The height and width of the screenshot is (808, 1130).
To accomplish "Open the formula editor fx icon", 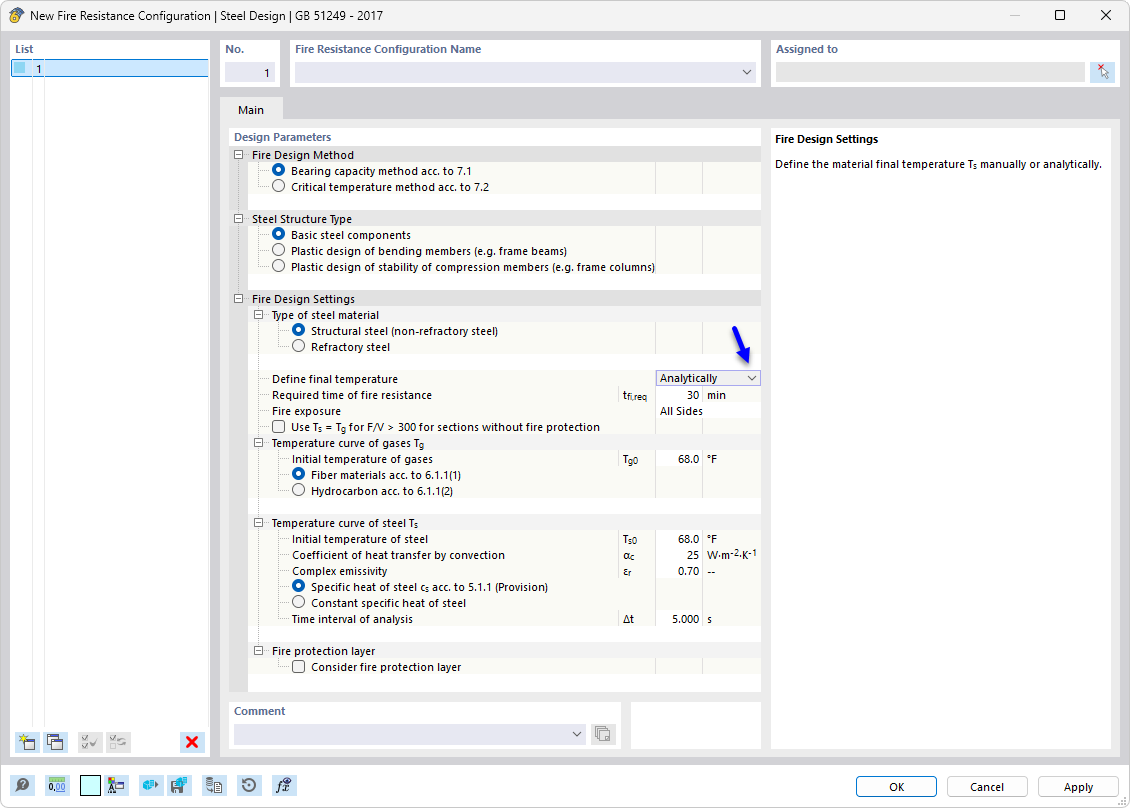I will coord(283,785).
